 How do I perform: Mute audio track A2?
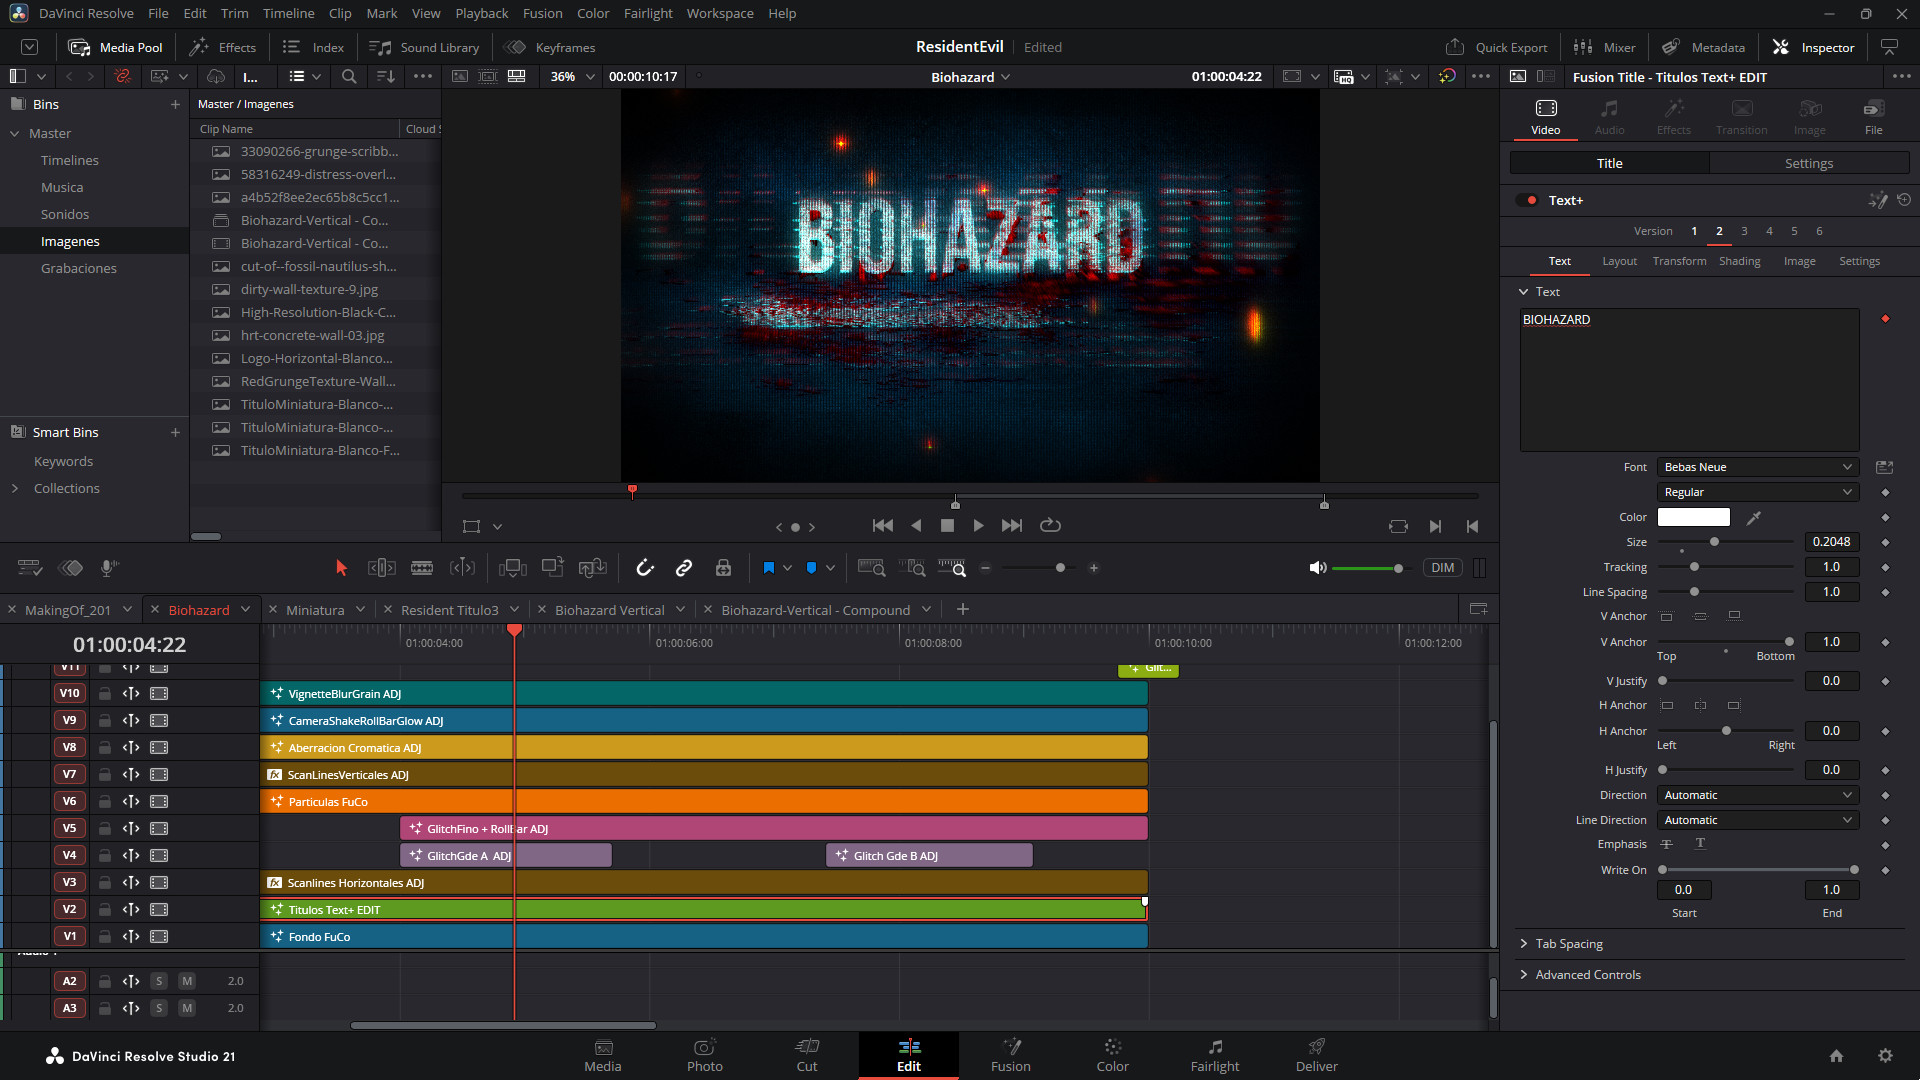tap(187, 981)
